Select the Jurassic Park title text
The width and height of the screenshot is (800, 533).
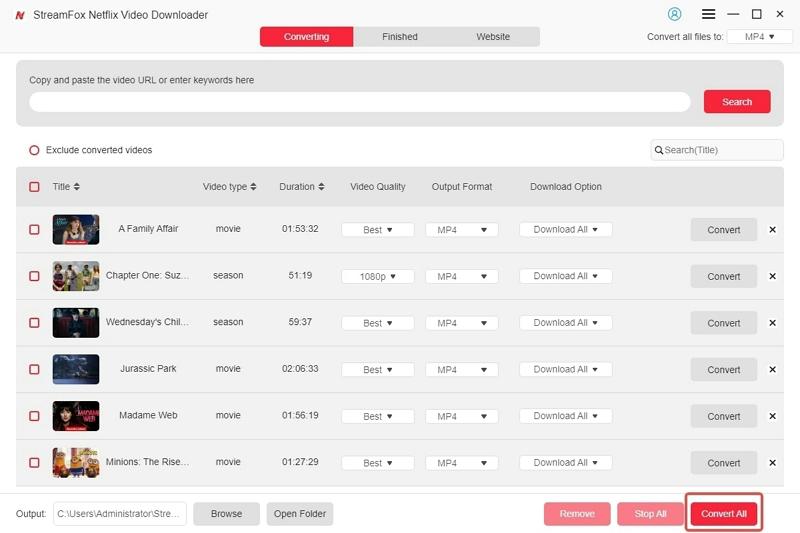click(x=148, y=368)
